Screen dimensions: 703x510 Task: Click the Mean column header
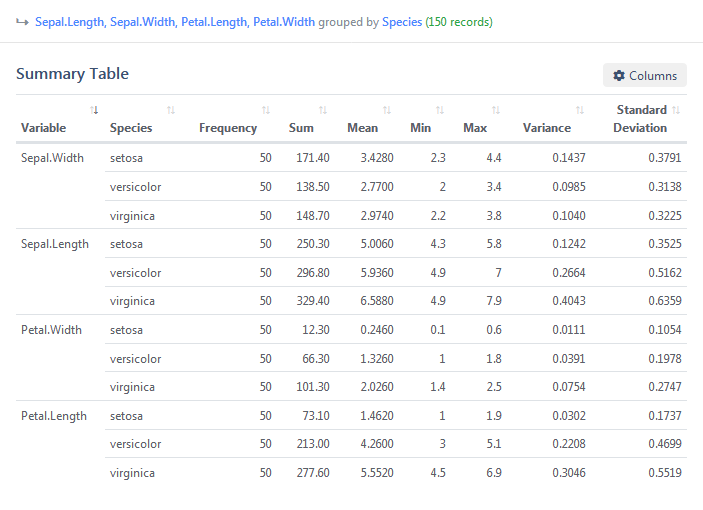pyautogui.click(x=362, y=128)
